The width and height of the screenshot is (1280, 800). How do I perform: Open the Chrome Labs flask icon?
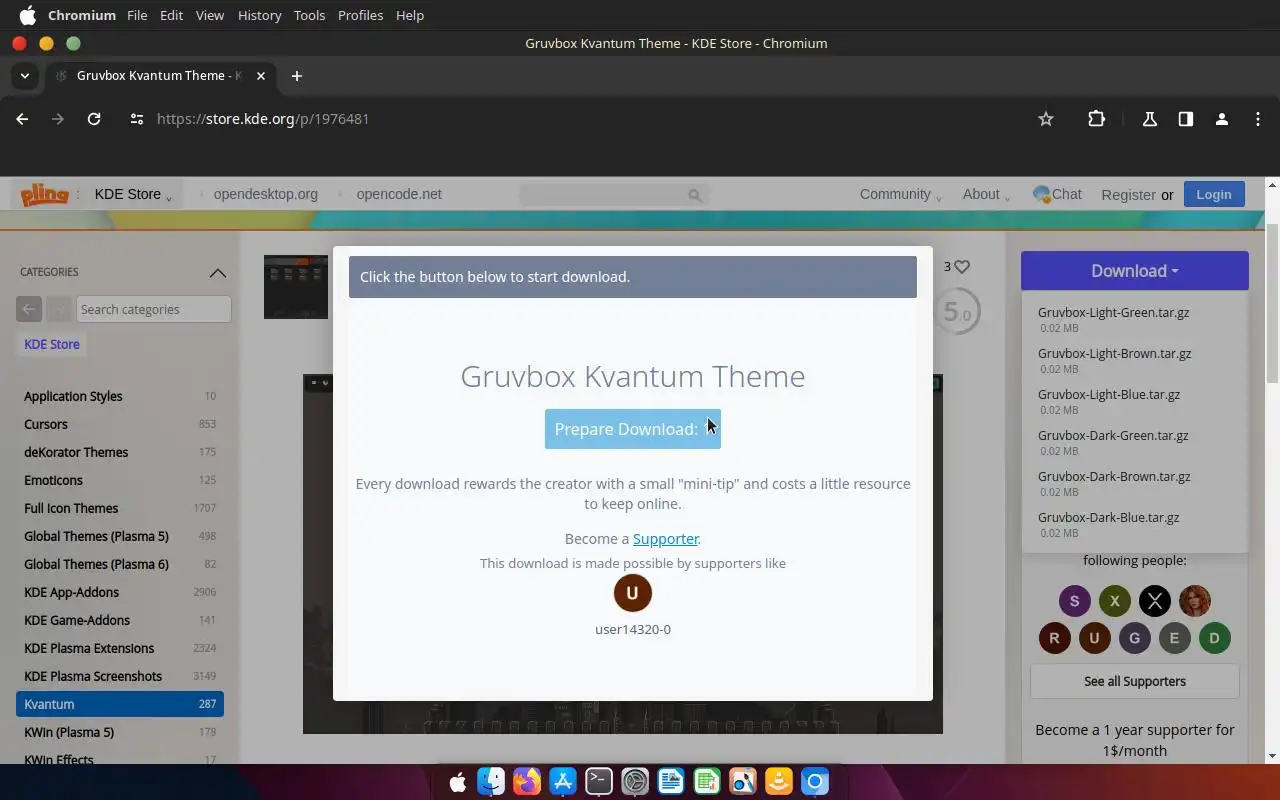pyautogui.click(x=1150, y=119)
